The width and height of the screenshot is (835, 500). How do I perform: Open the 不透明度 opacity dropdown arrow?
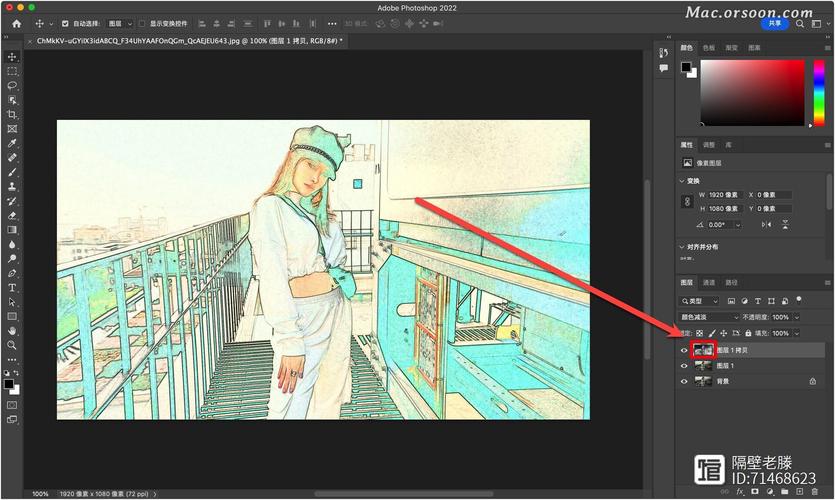click(x=797, y=317)
